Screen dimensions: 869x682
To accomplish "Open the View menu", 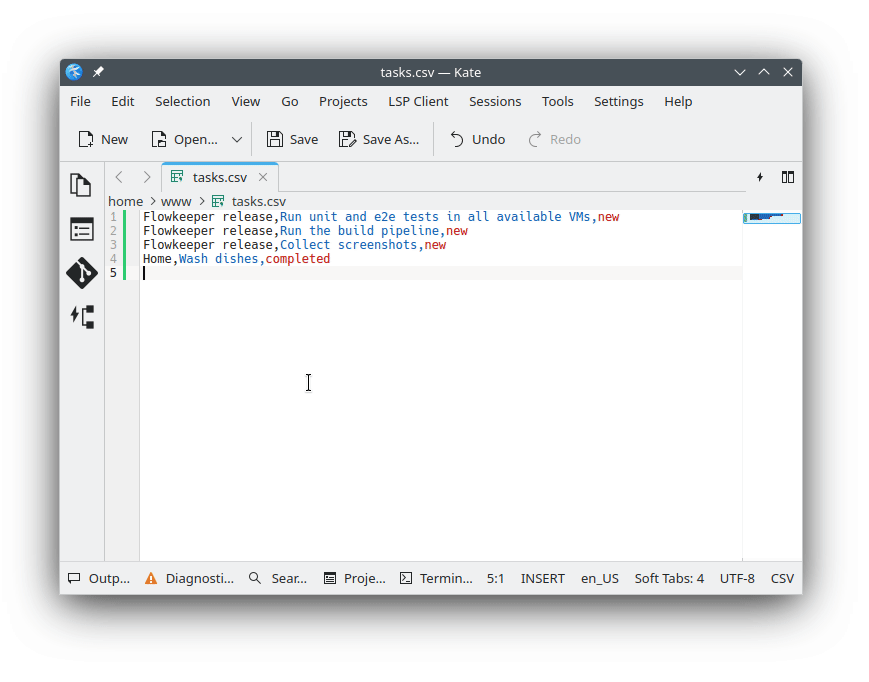I will click(x=246, y=101).
